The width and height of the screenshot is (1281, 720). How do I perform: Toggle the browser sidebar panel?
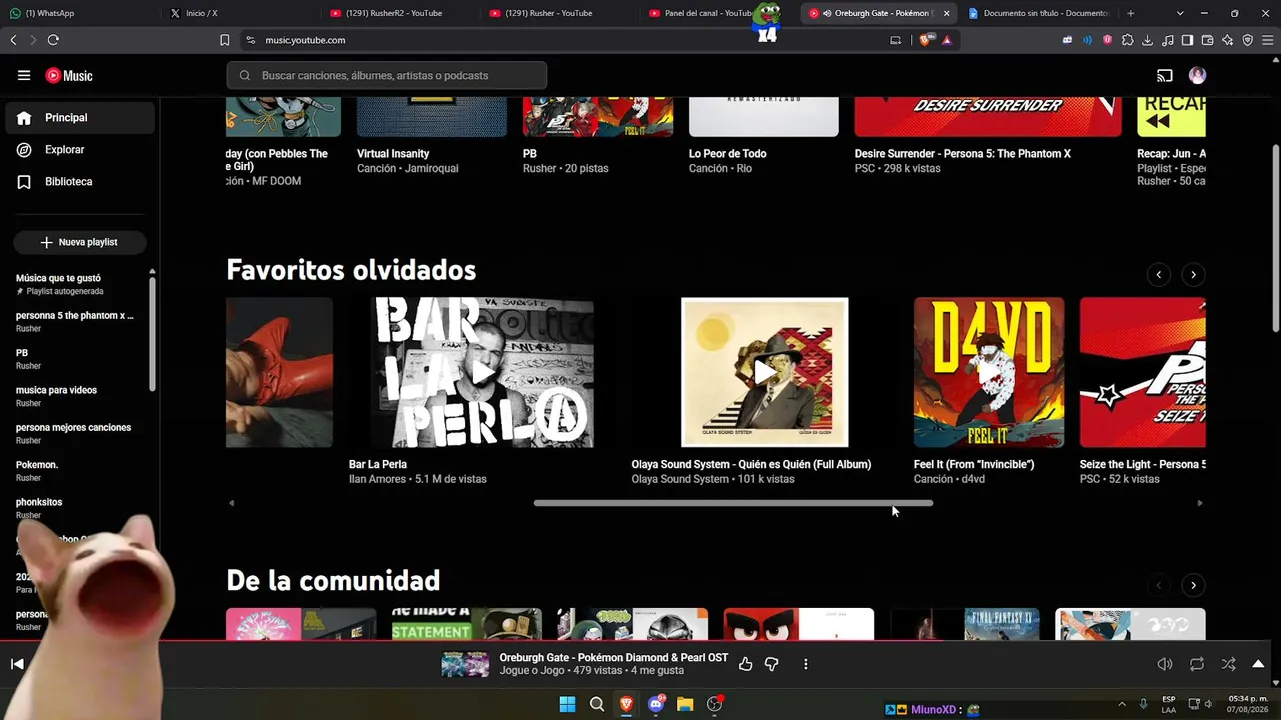1187,40
